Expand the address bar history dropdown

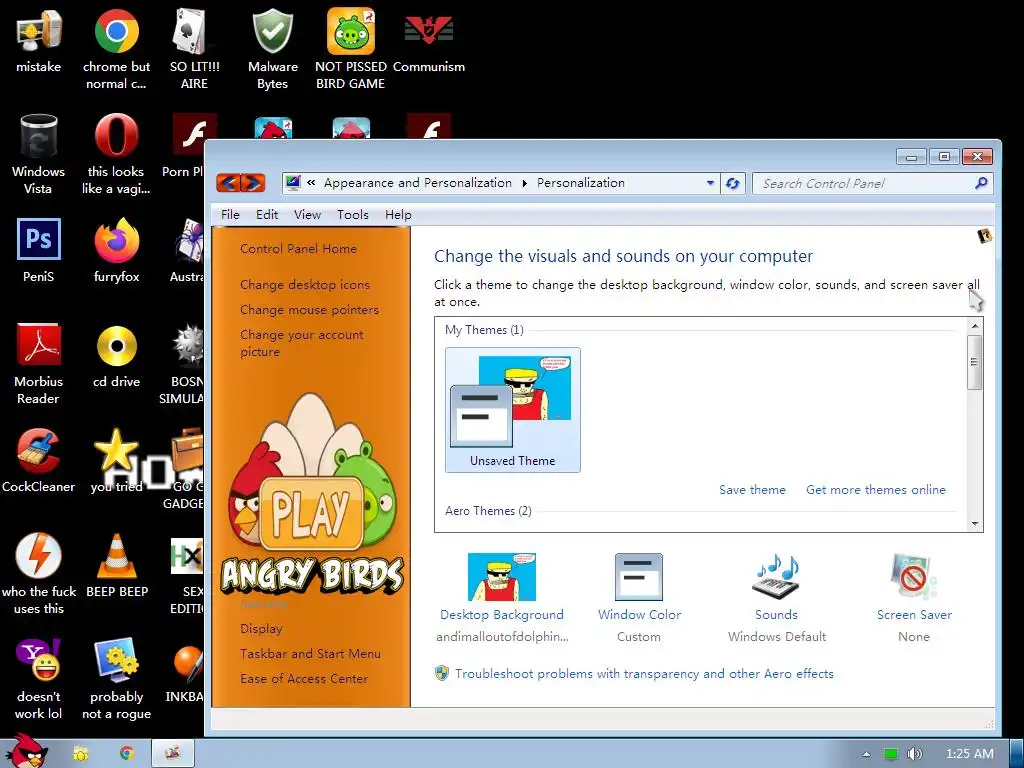click(710, 184)
